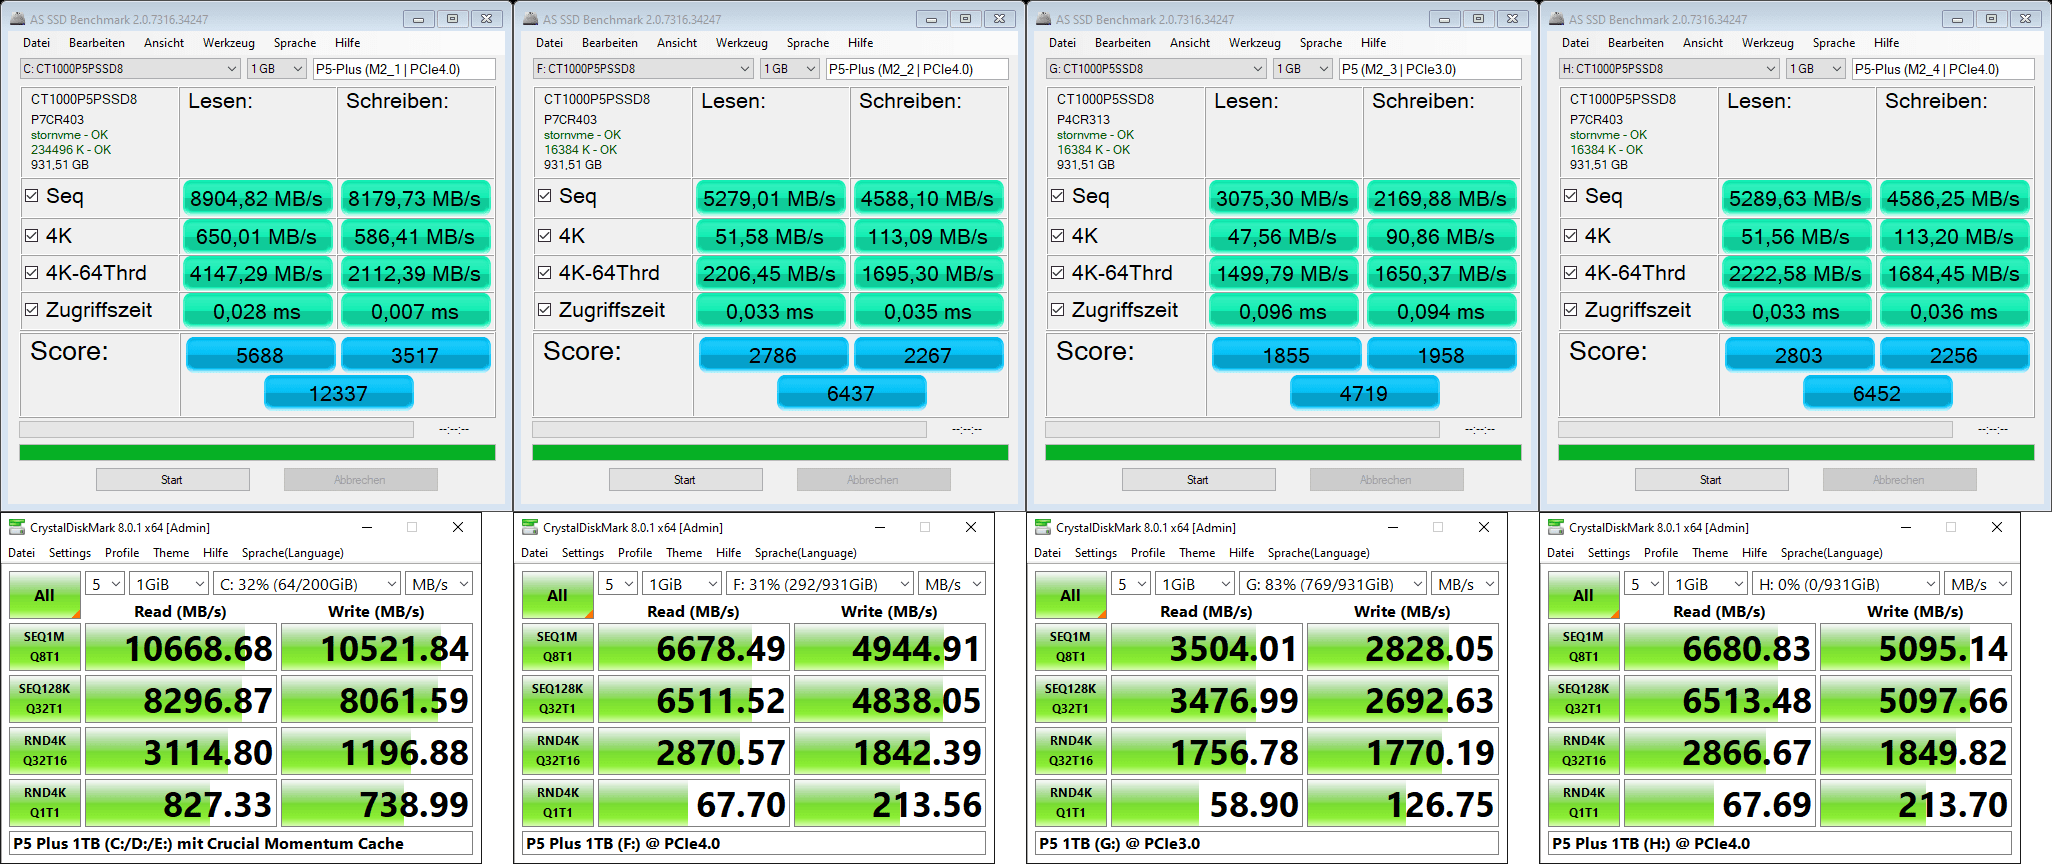
Task: Toggle 4K-64Thrd checkbox in F: drive AS SSD window
Action: tap(545, 273)
